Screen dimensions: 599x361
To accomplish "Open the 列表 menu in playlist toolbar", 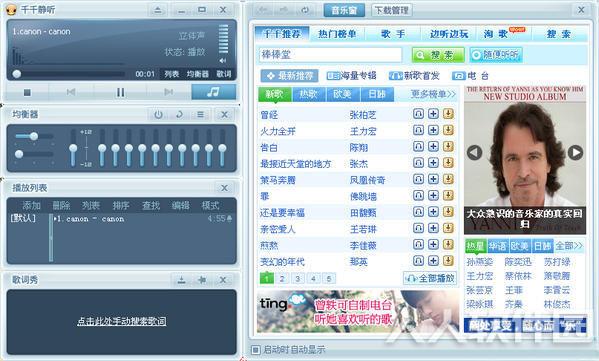I will click(91, 206).
